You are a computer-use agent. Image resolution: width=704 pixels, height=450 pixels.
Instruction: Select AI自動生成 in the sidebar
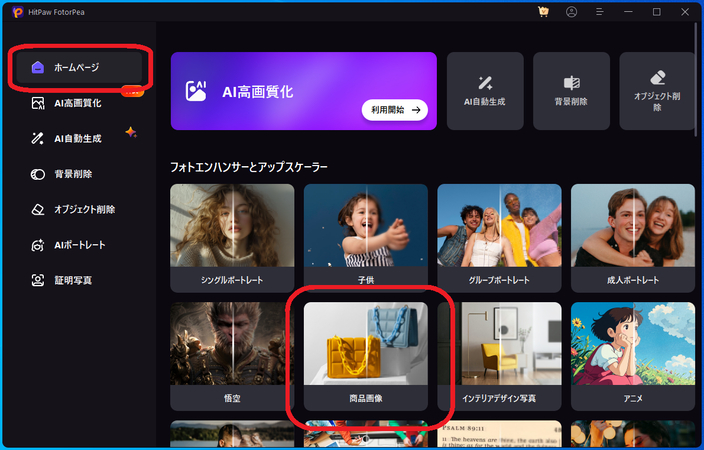[x=79, y=138]
